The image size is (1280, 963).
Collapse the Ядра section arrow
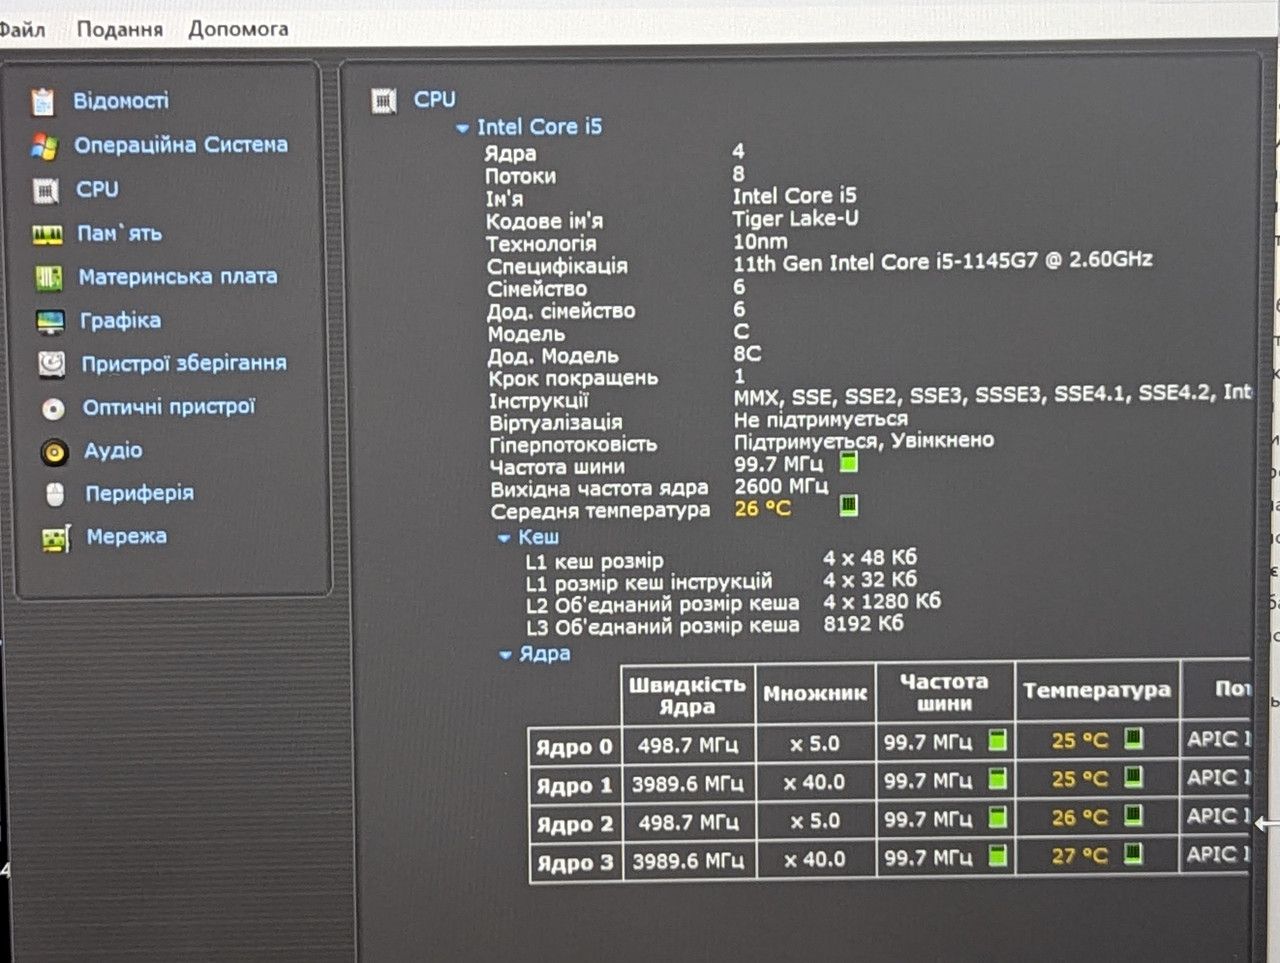[x=506, y=655]
